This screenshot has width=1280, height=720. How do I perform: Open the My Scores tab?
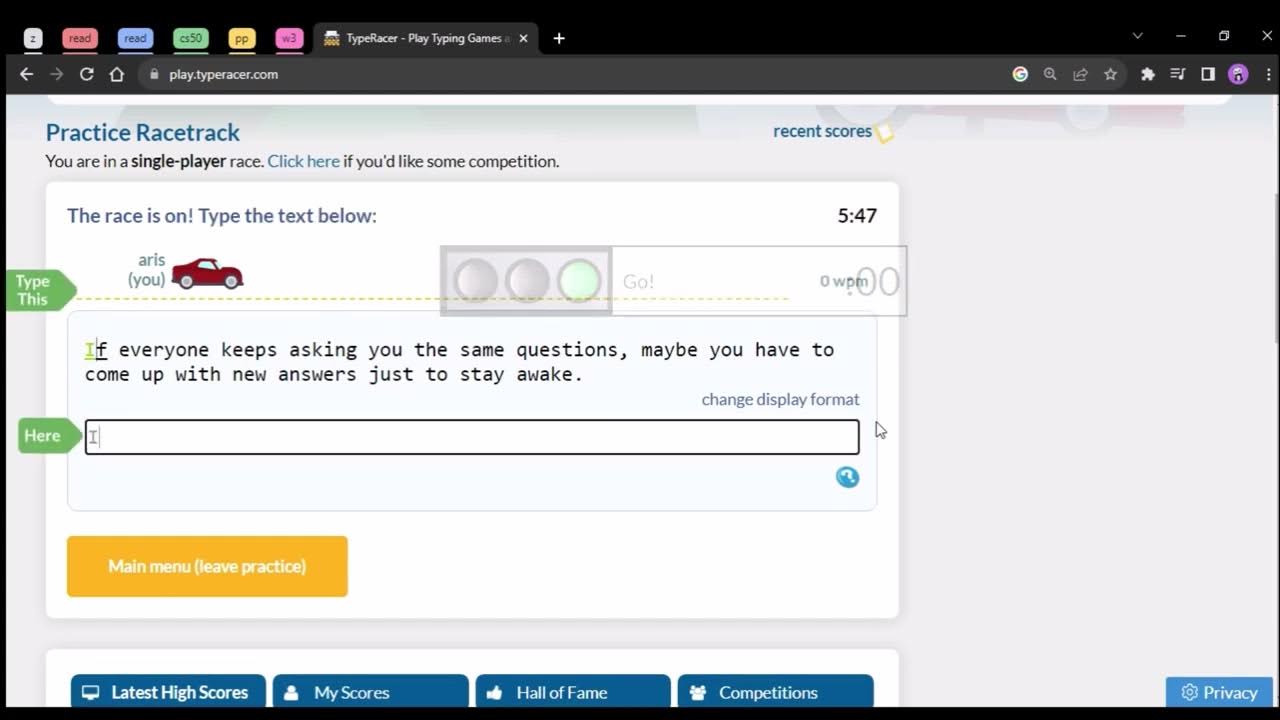371,692
